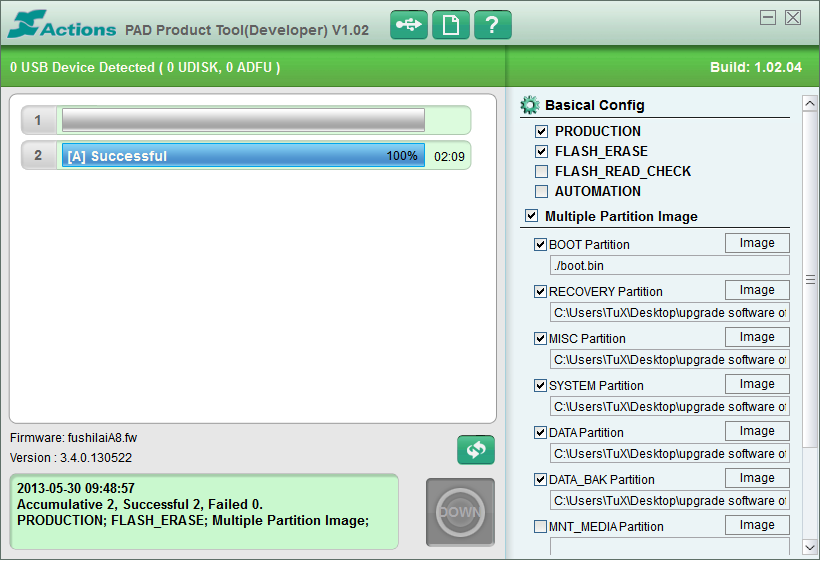
Task: Click Image button for SYSTEM Partition
Action: pyautogui.click(x=757, y=384)
